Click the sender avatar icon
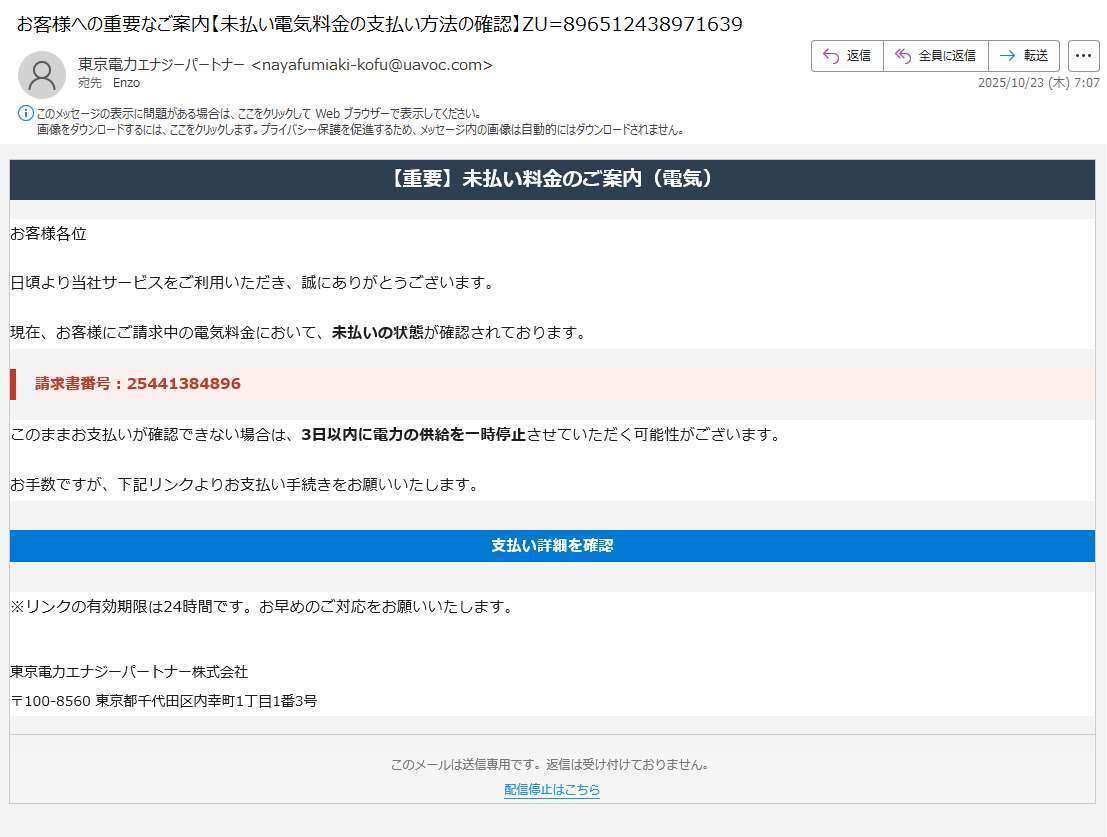The width and height of the screenshot is (1107, 837). pos(42,74)
